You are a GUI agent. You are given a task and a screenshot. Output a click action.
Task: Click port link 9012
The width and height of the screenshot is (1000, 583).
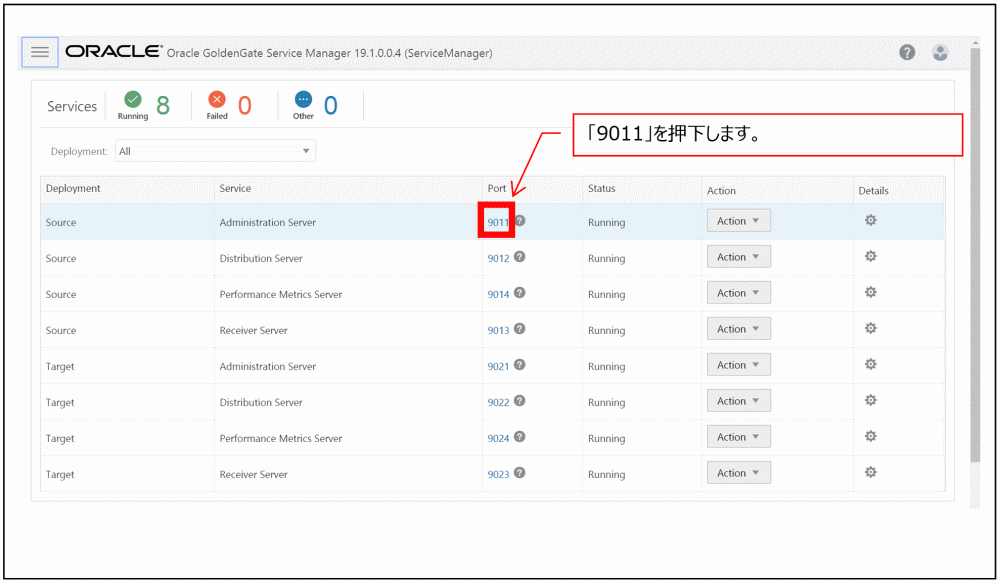(498, 258)
